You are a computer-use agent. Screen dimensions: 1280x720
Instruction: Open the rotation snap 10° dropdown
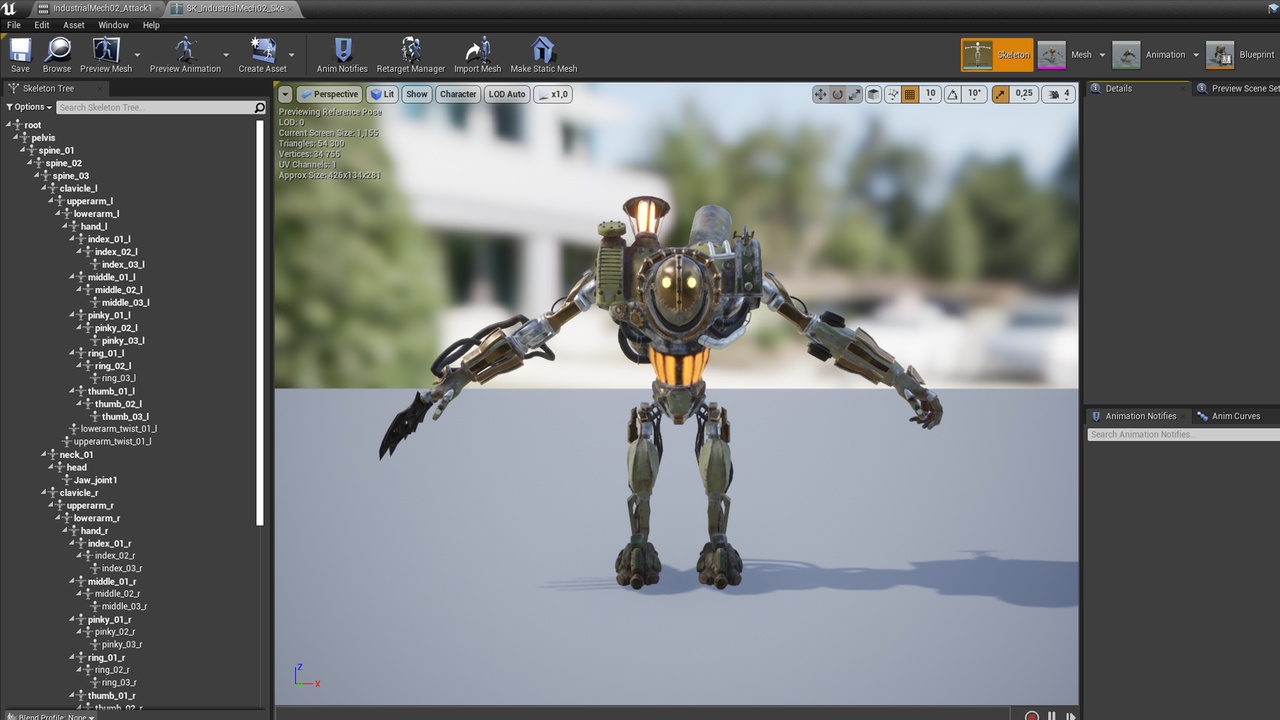tap(975, 94)
